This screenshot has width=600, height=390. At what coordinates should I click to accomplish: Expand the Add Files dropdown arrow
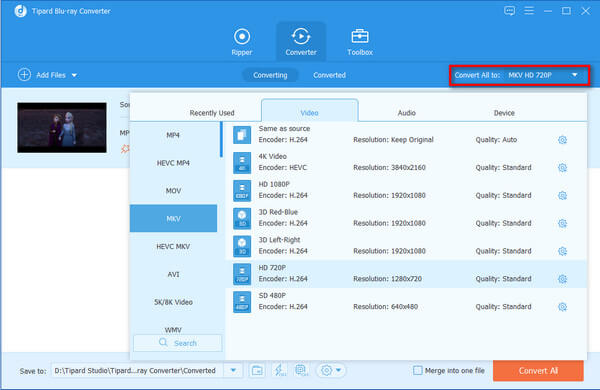[74, 75]
